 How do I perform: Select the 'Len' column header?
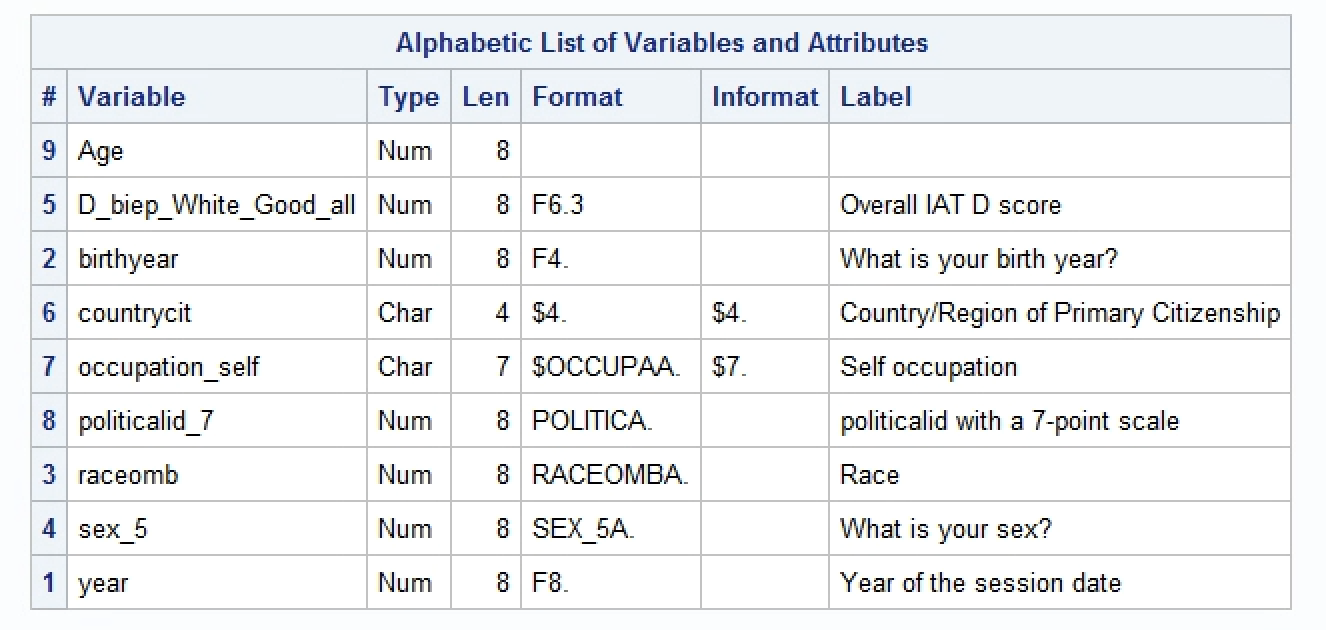coord(485,97)
